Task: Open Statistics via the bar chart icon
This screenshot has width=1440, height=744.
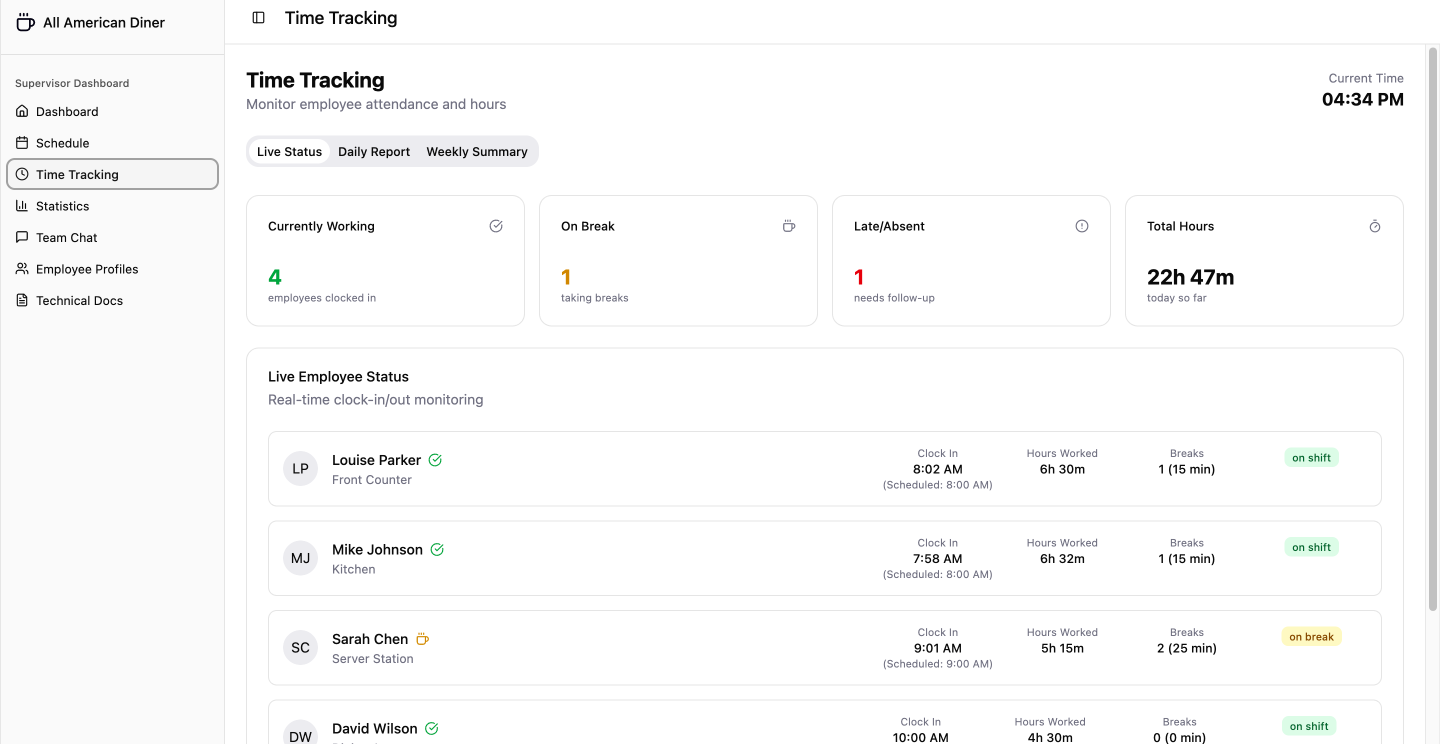Action: coord(21,205)
